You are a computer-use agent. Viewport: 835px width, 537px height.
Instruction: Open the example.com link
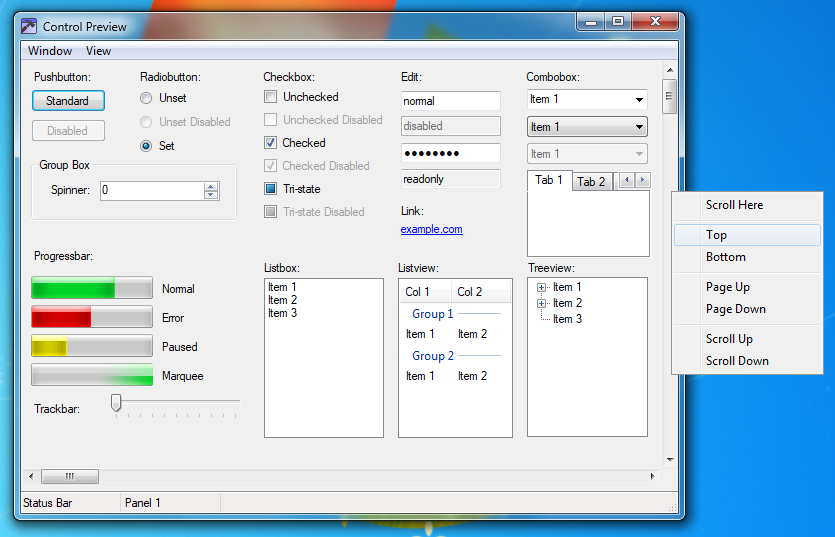point(431,229)
